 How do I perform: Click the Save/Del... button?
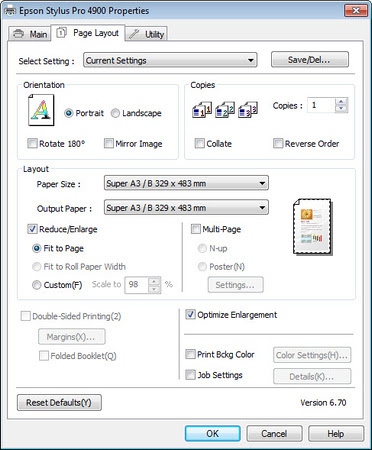click(310, 60)
